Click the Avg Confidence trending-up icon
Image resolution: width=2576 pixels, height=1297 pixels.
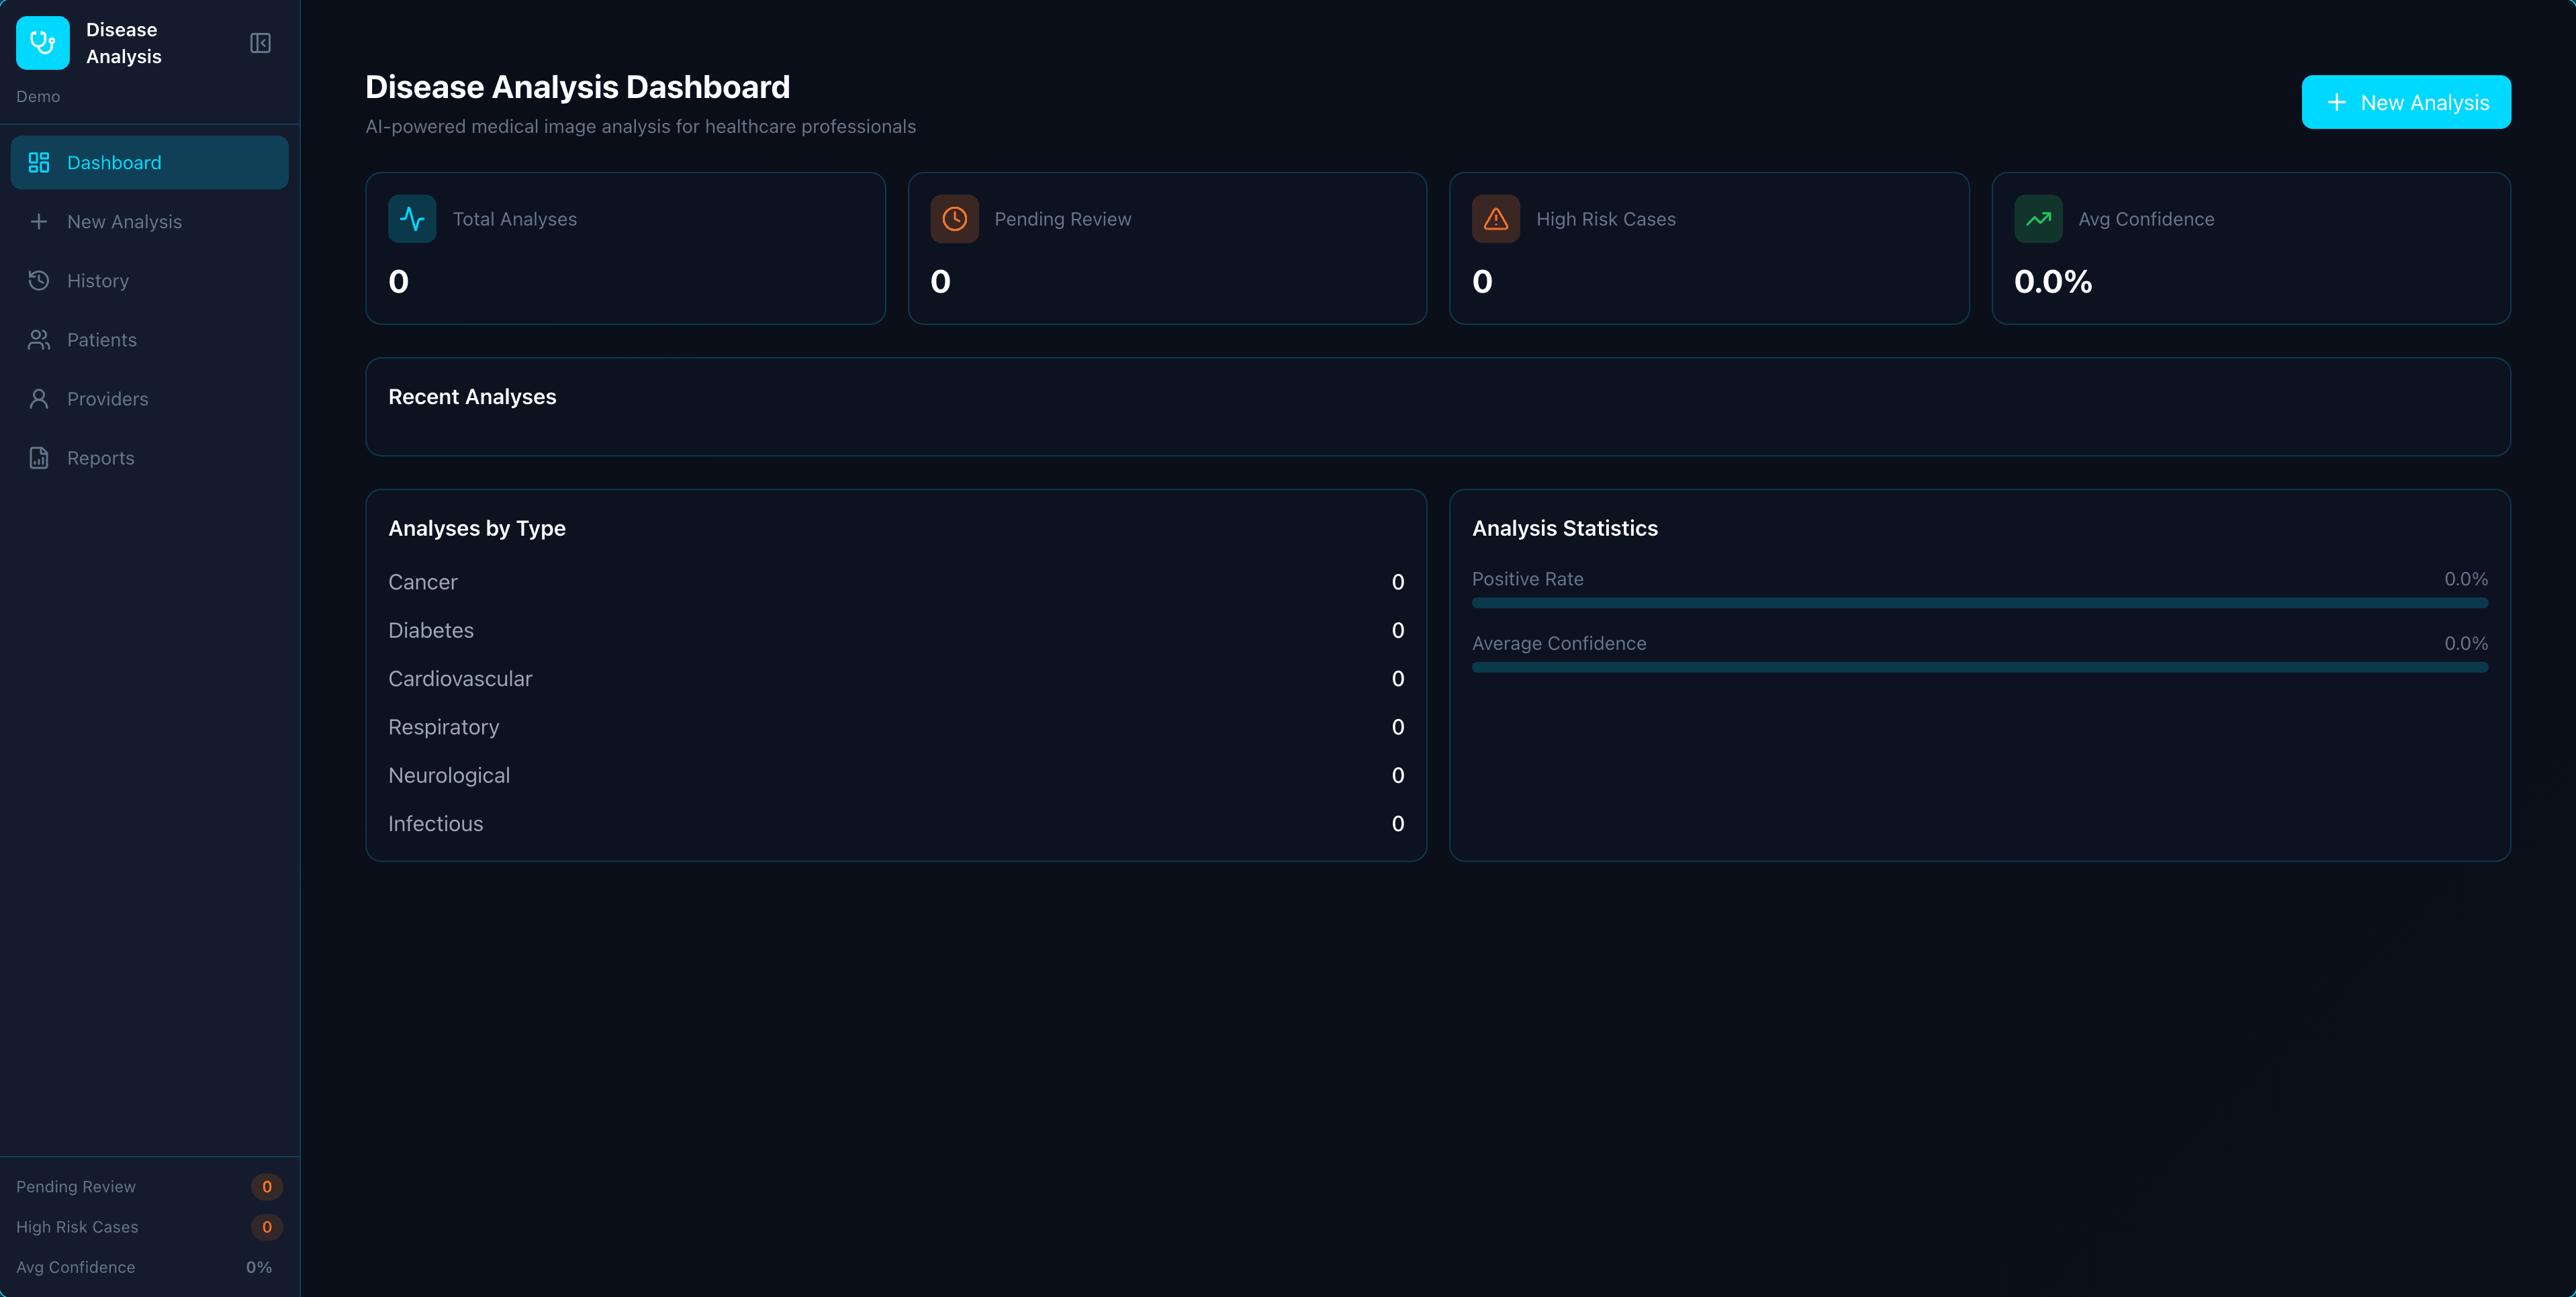point(2038,219)
